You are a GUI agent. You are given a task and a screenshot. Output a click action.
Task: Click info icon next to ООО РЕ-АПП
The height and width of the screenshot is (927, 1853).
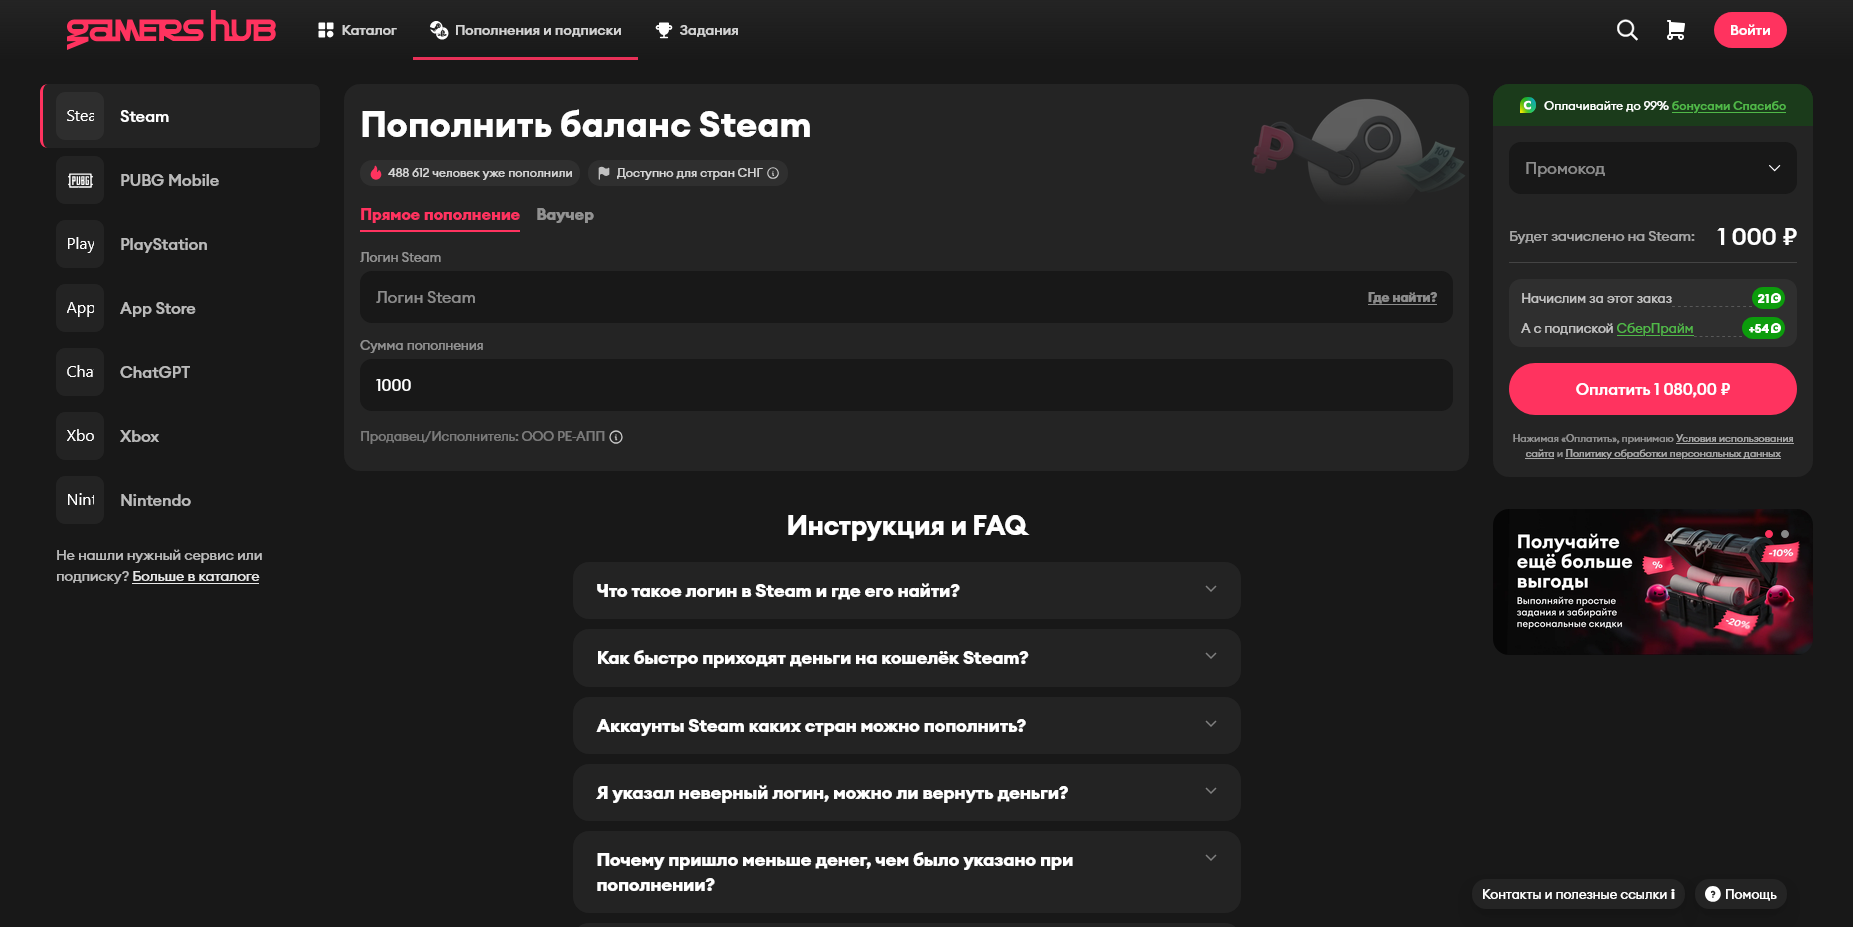pos(616,437)
